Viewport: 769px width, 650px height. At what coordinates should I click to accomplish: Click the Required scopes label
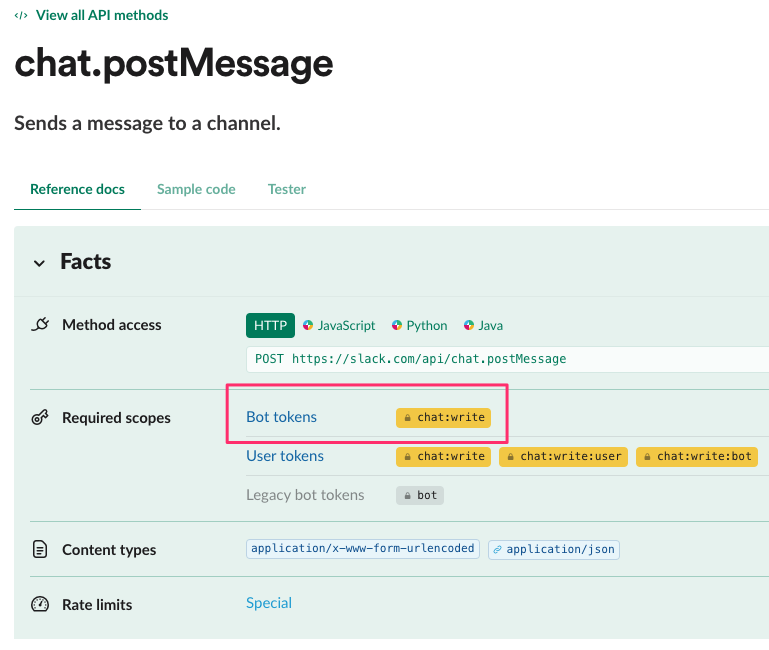116,418
